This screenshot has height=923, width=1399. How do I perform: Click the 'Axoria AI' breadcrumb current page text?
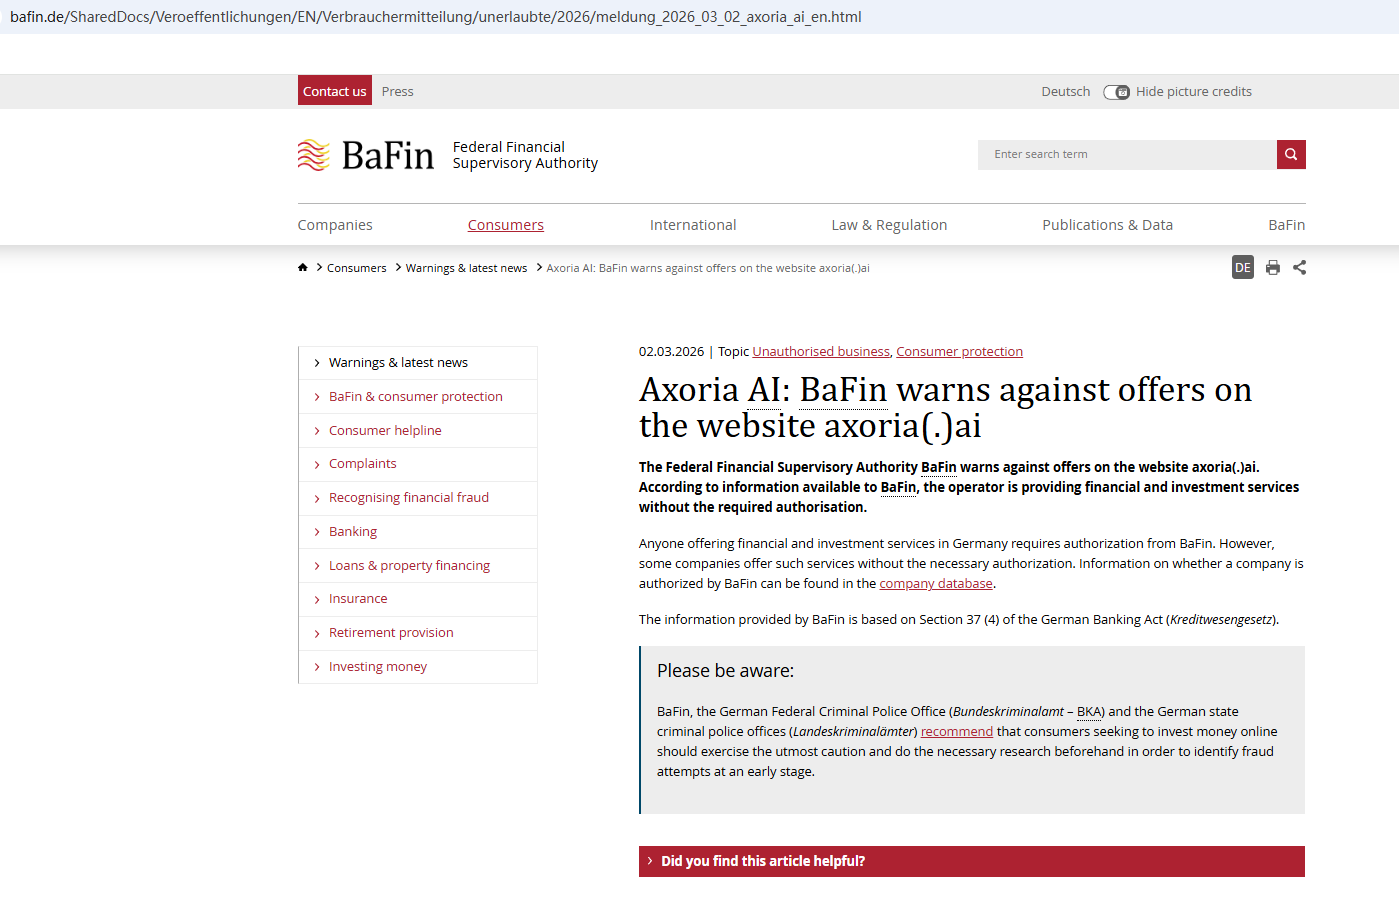pos(708,268)
